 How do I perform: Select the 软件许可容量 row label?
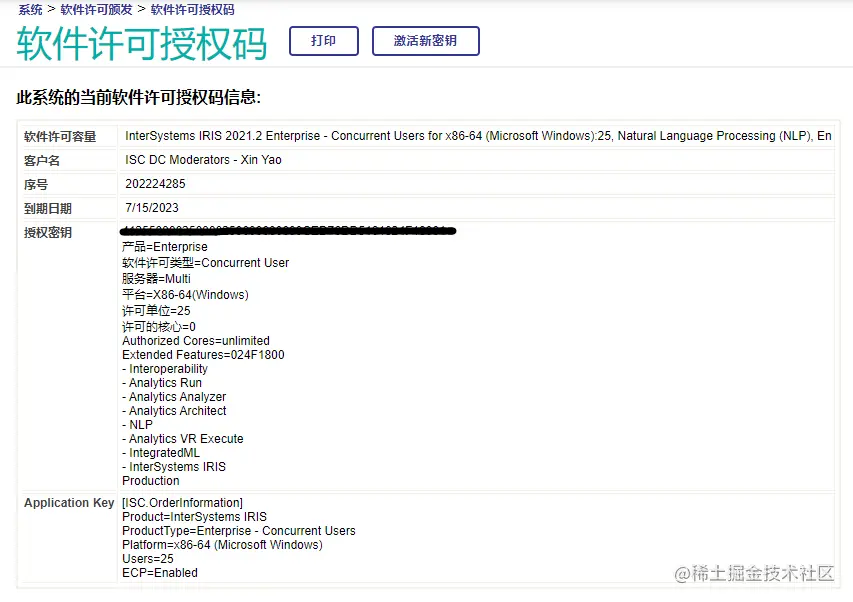pyautogui.click(x=60, y=136)
